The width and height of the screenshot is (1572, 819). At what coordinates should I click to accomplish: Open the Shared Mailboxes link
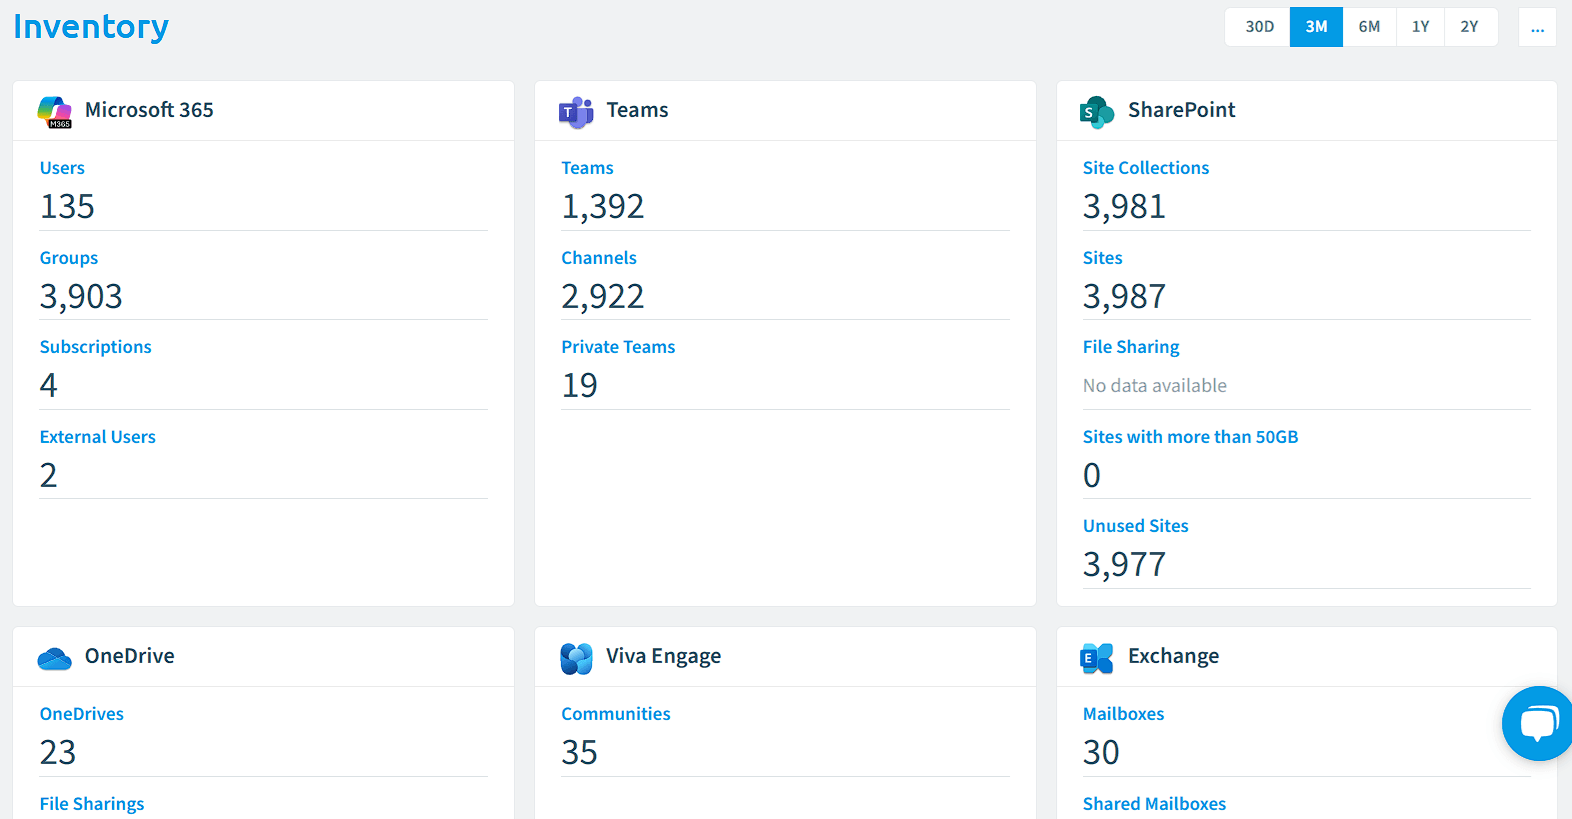coord(1154,804)
